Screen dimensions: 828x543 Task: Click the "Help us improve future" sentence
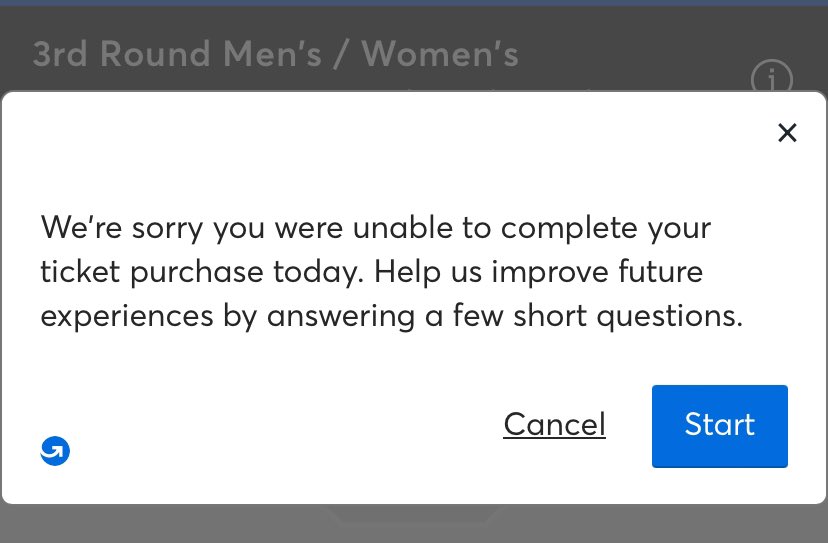(539, 273)
